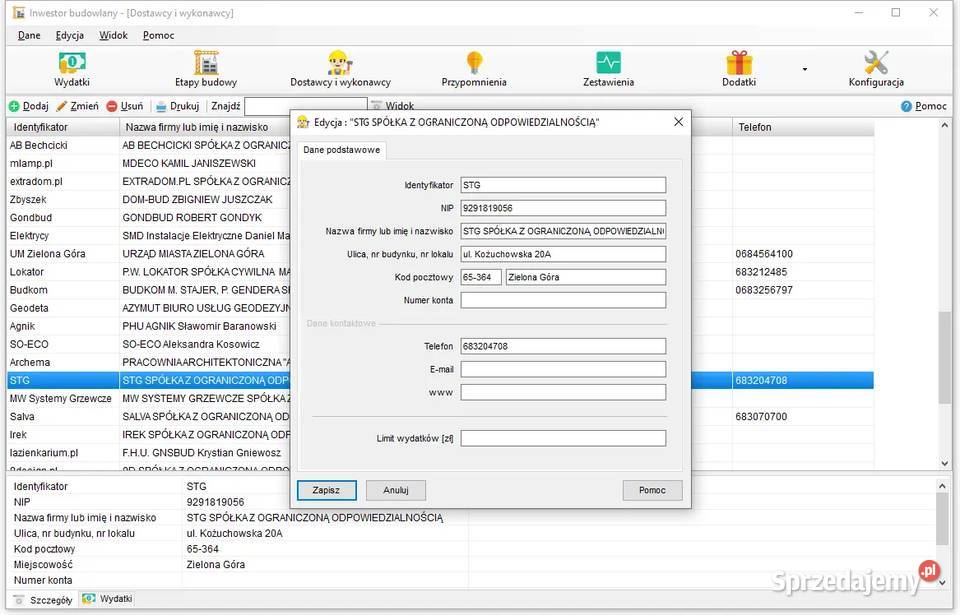The image size is (960, 615).
Task: Open the Dane menu
Action: point(29,35)
